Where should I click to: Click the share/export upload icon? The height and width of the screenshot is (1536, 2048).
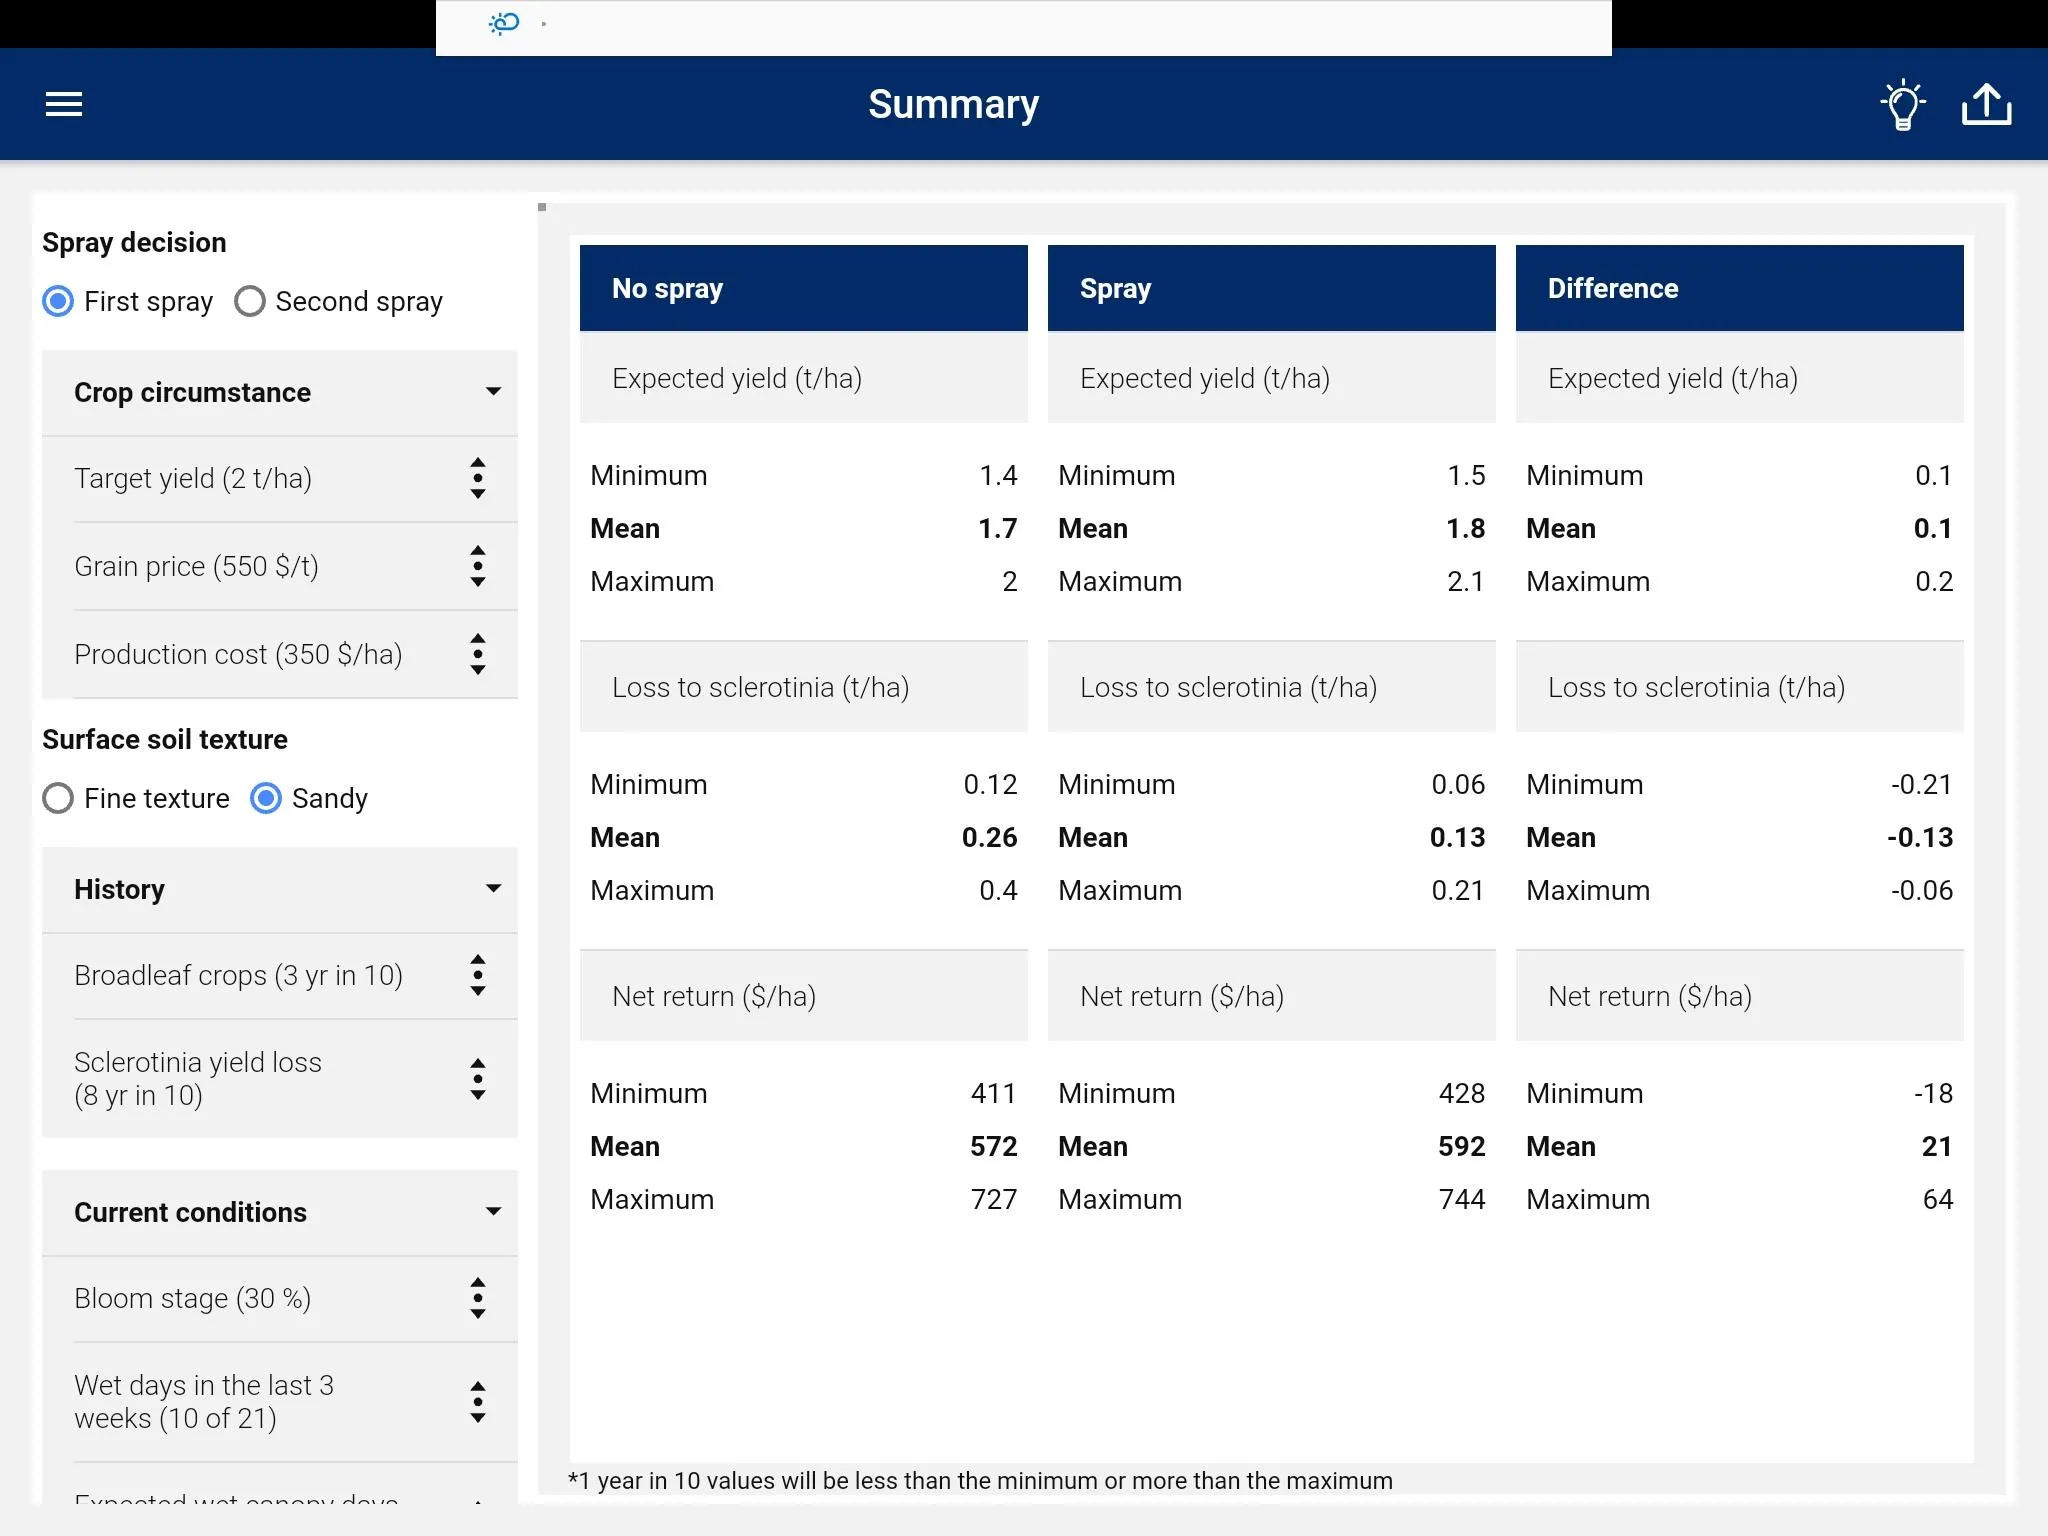pyautogui.click(x=1985, y=103)
